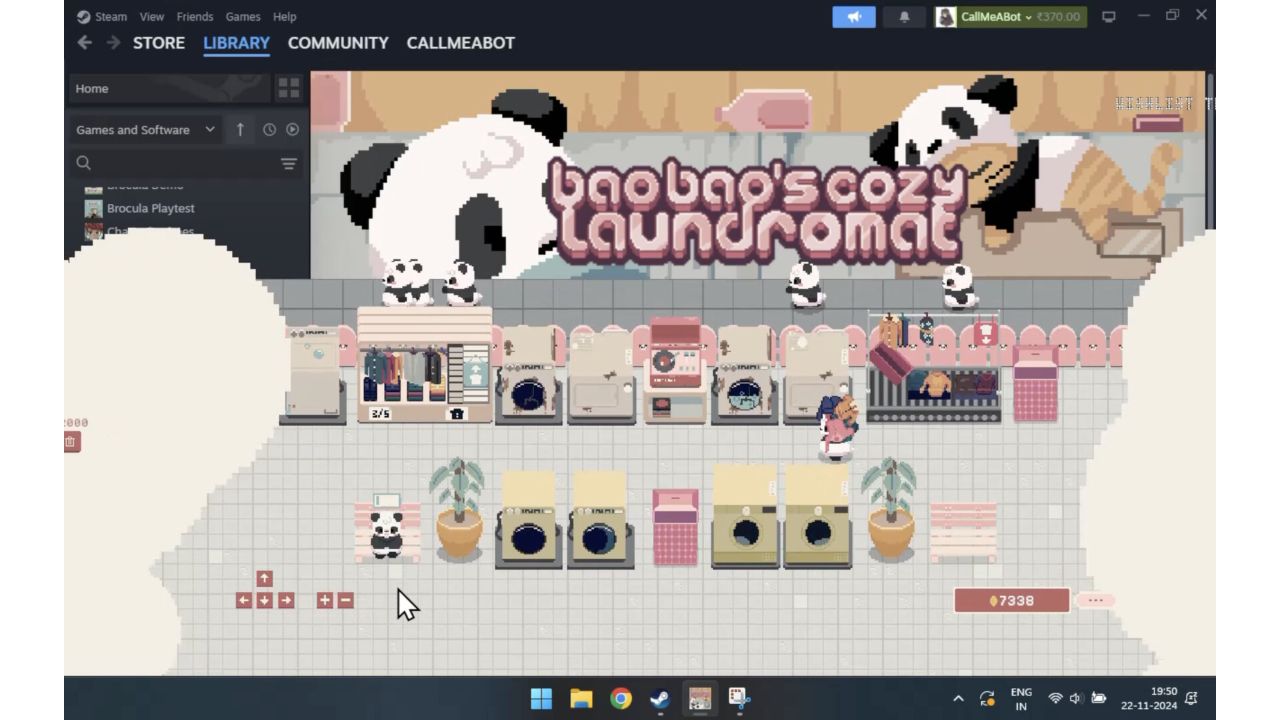This screenshot has height=720, width=1280.
Task: Click the red shirt download sign on conveyor rack
Action: 985,333
